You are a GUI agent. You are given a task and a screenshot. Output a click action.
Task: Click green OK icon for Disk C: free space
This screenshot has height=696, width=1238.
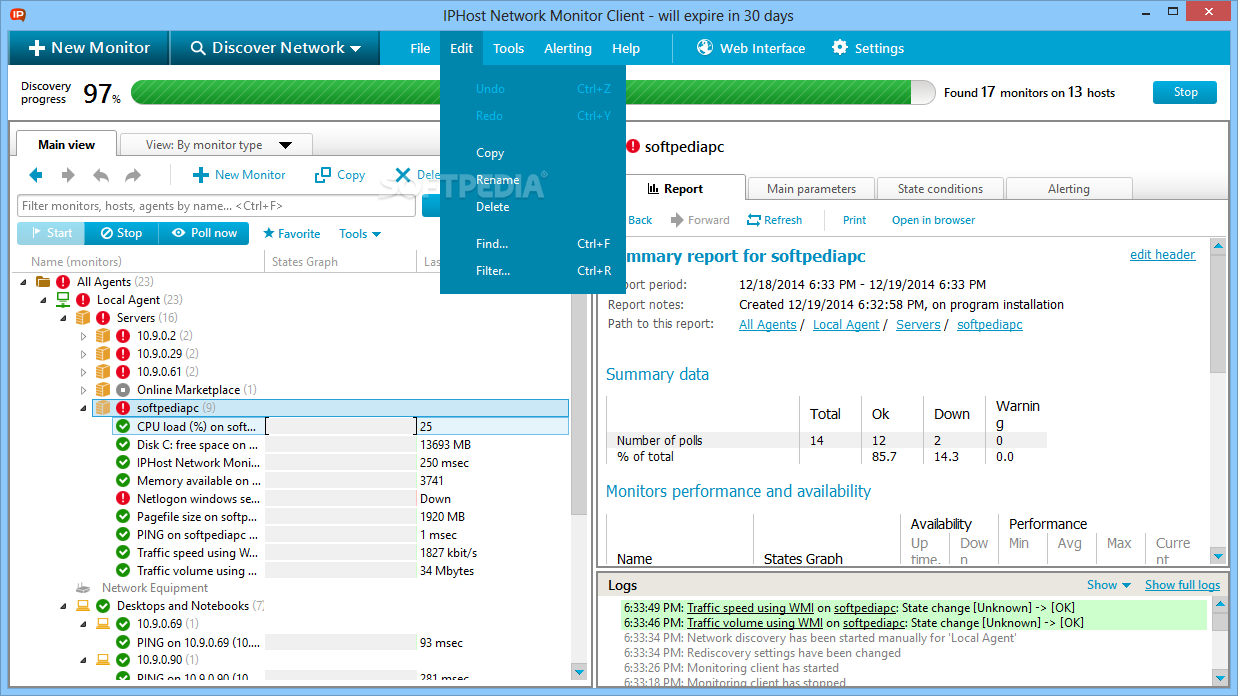click(123, 445)
